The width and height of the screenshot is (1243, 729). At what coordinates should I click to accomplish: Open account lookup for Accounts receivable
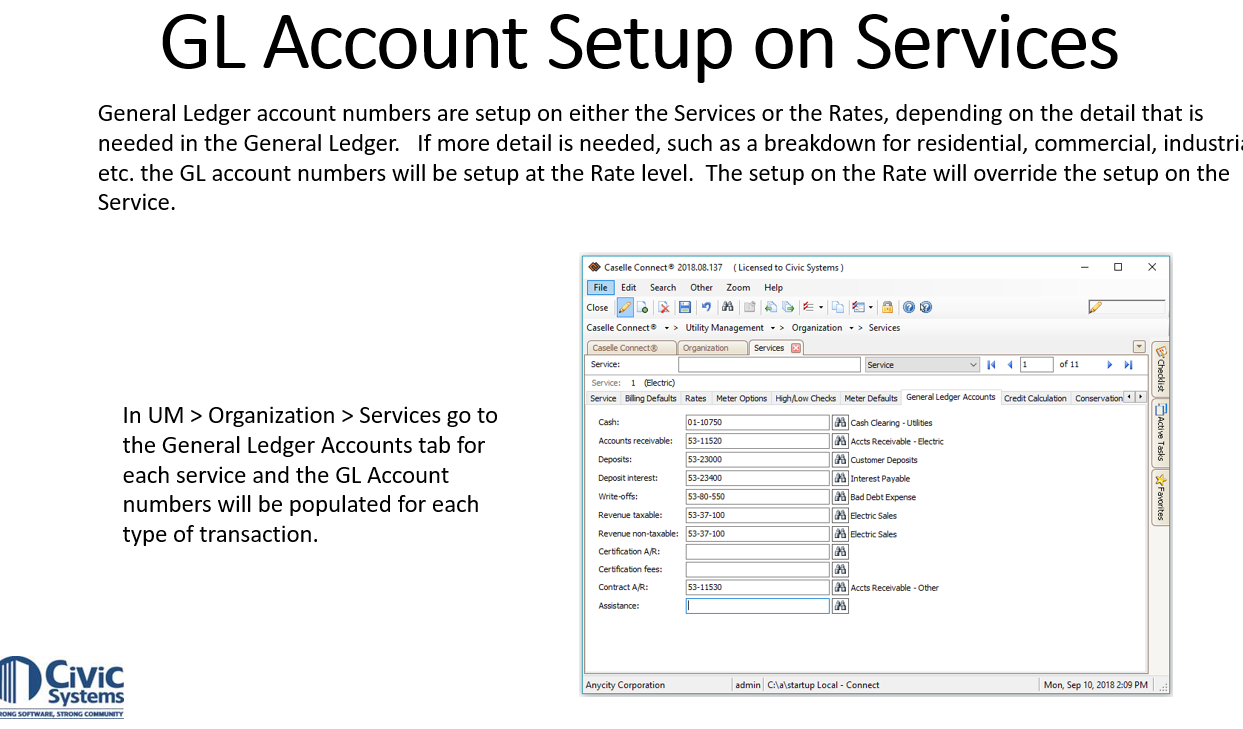[840, 441]
